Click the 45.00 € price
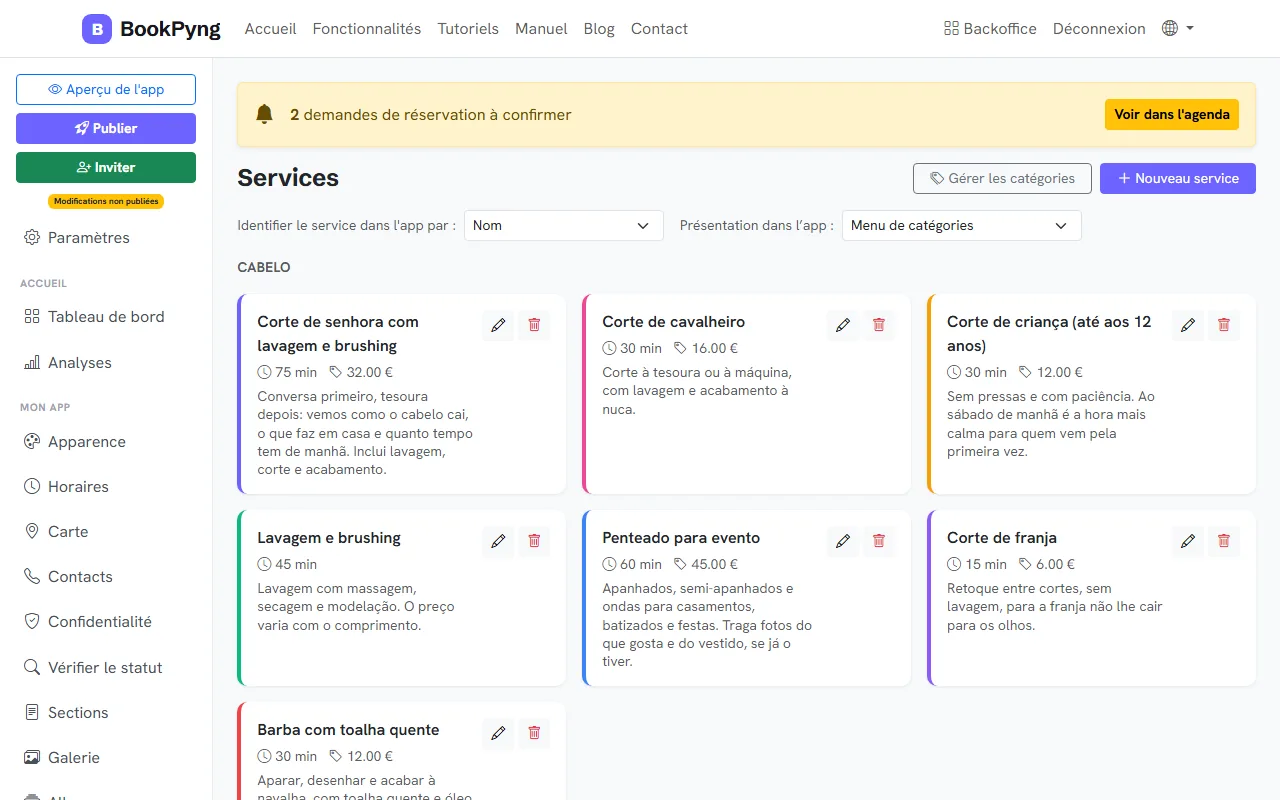The height and width of the screenshot is (800, 1280). [706, 564]
